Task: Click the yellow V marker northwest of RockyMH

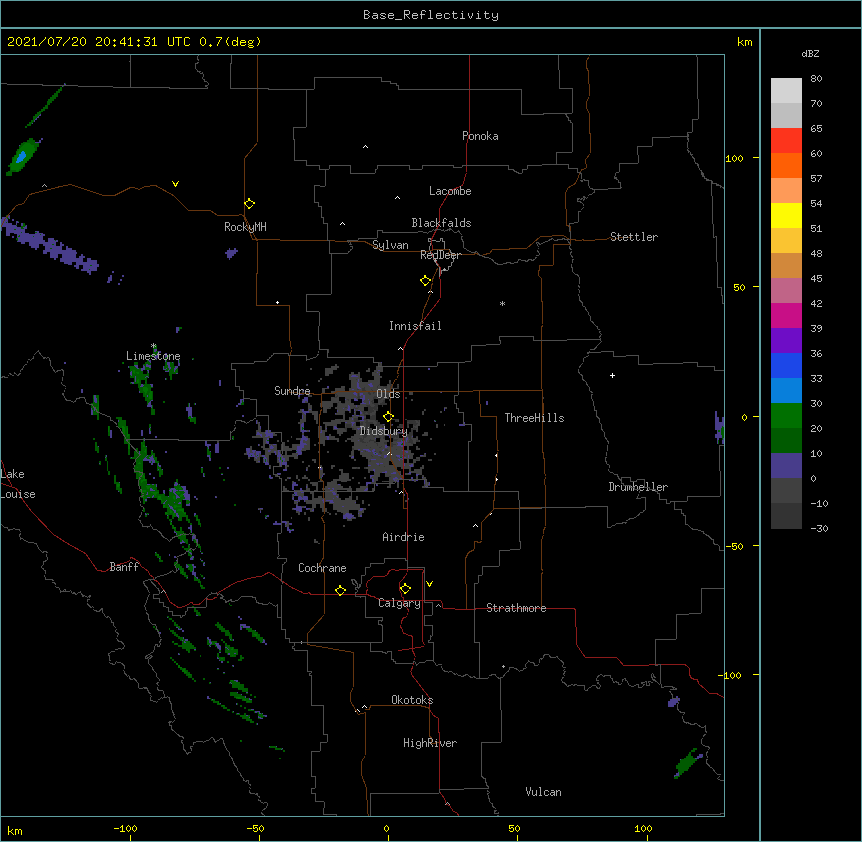Action: pyautogui.click(x=175, y=184)
